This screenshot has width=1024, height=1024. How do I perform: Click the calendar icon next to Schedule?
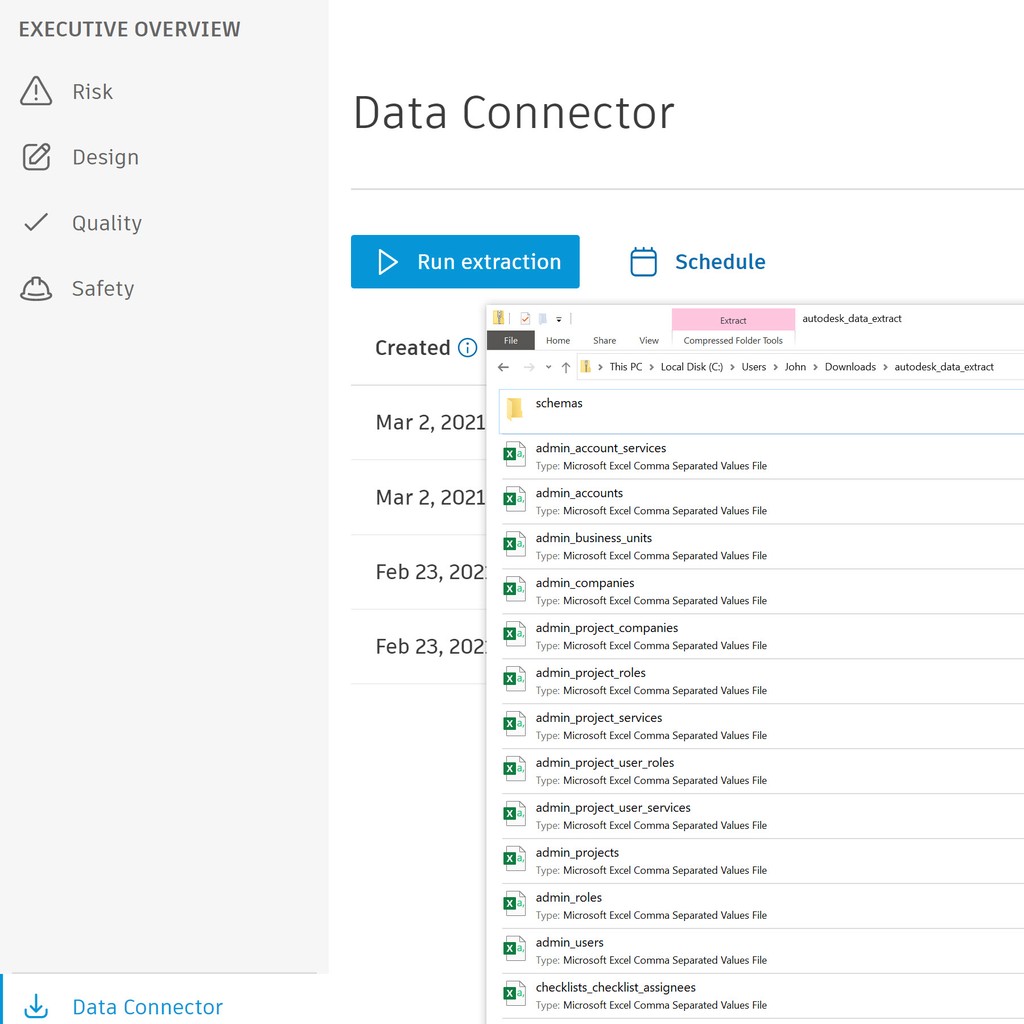646,261
